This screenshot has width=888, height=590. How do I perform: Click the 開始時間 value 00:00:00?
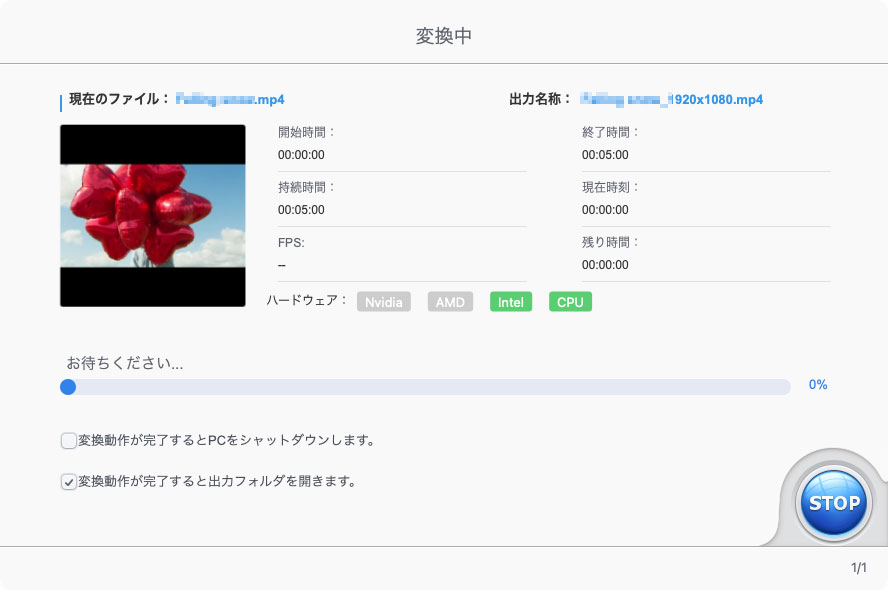[301, 155]
